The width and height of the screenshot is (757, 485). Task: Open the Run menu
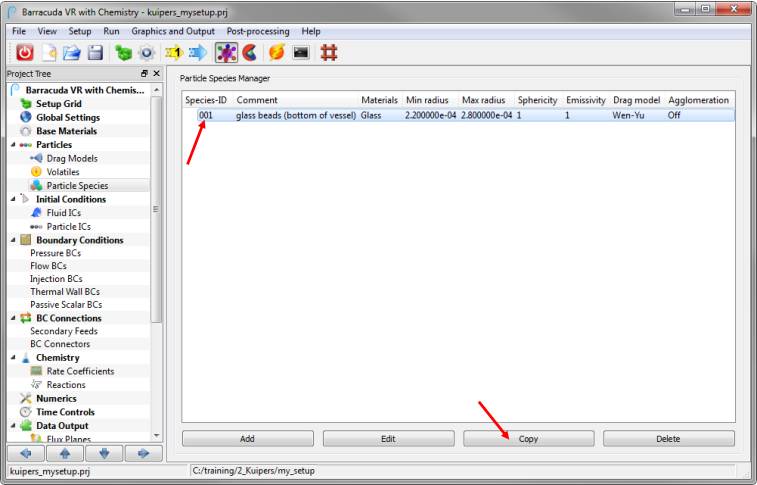[x=111, y=31]
